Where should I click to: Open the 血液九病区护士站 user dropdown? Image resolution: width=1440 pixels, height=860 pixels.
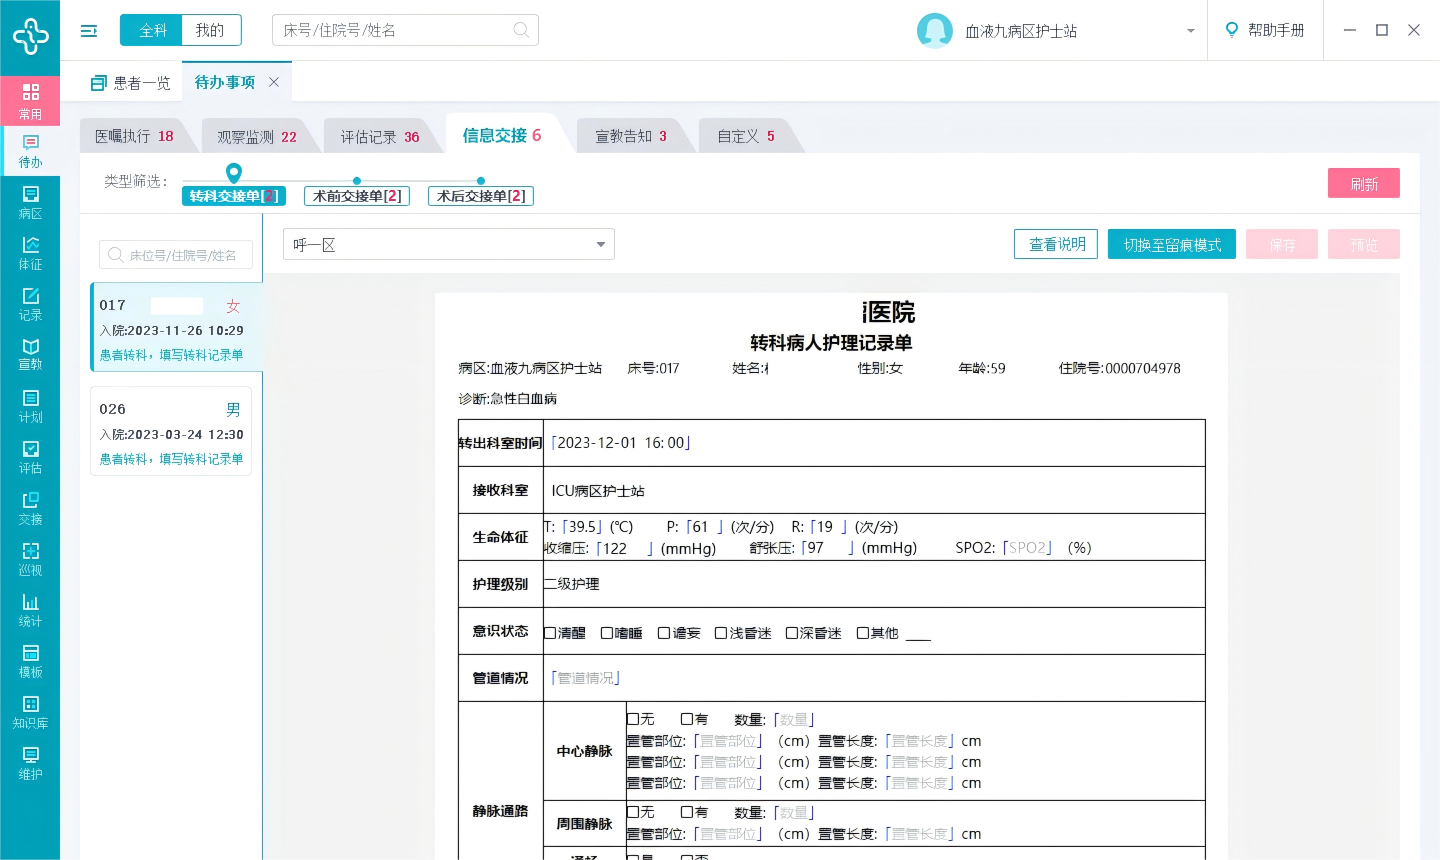pyautogui.click(x=1190, y=31)
